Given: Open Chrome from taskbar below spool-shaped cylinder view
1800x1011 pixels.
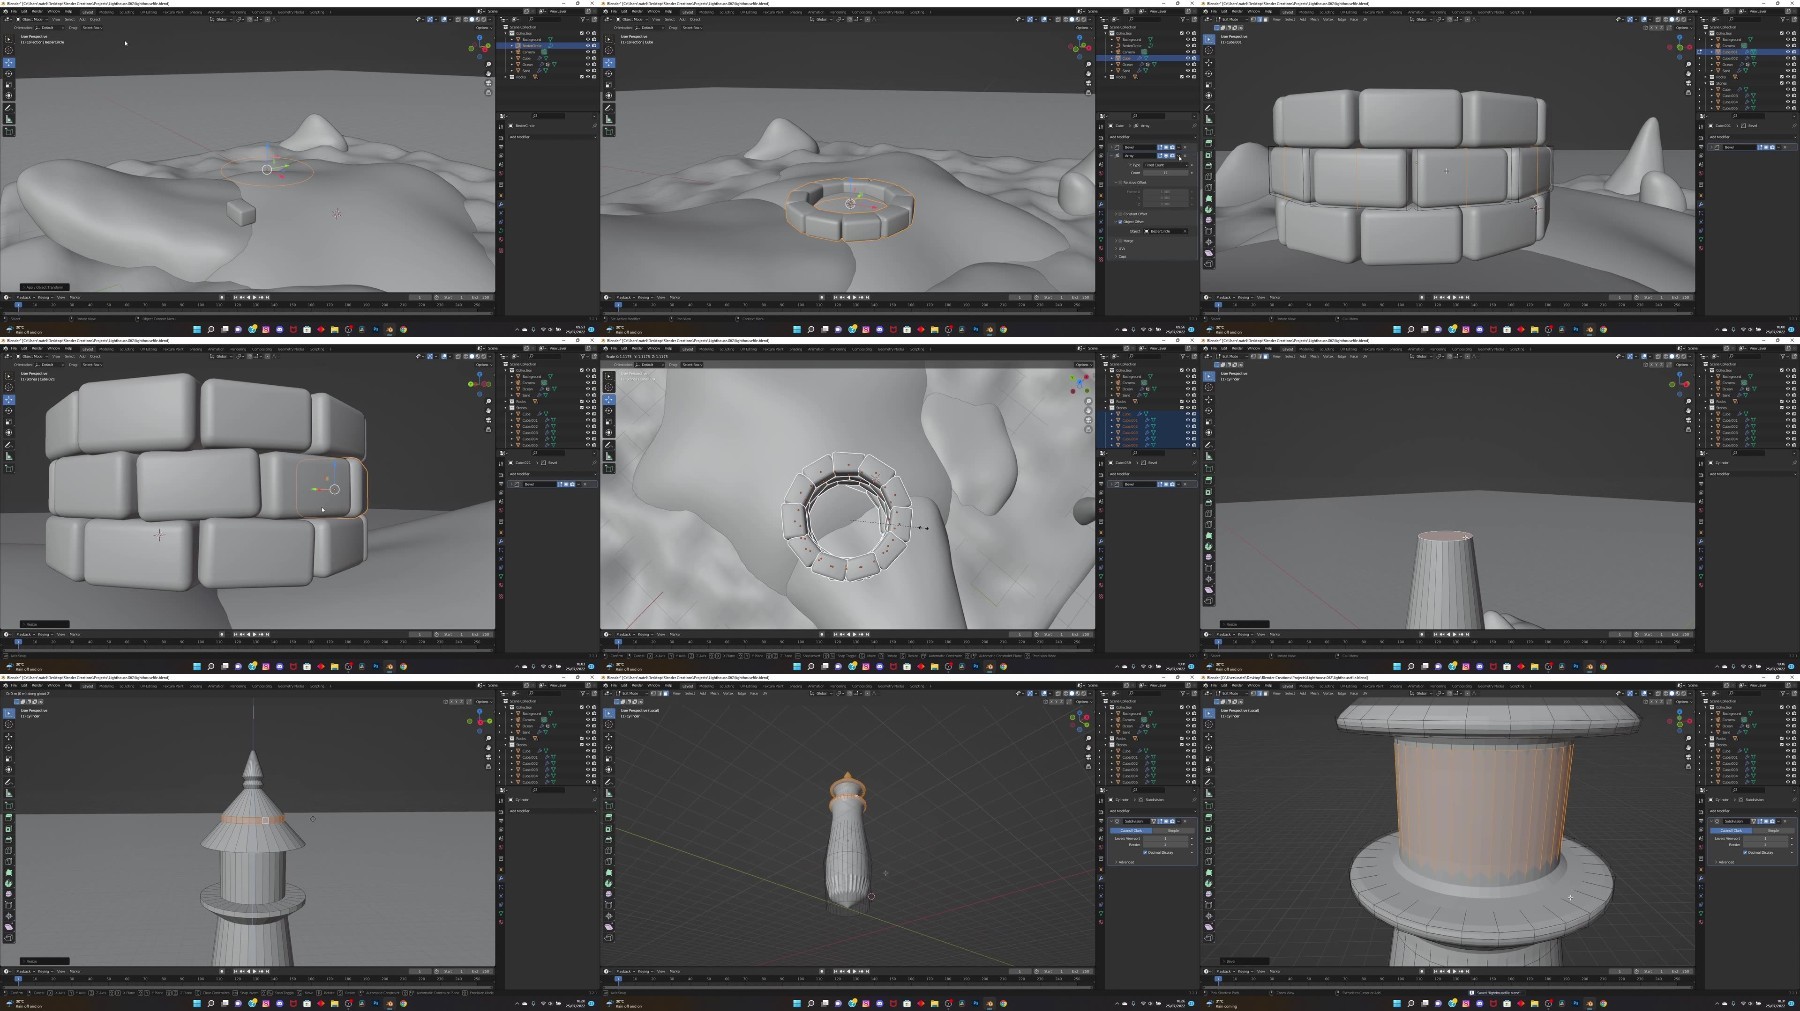Looking at the screenshot, I should (1603, 1003).
